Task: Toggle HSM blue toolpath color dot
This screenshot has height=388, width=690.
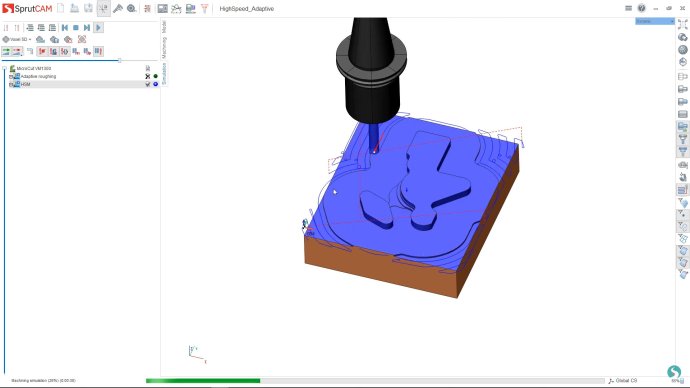Action: point(155,84)
